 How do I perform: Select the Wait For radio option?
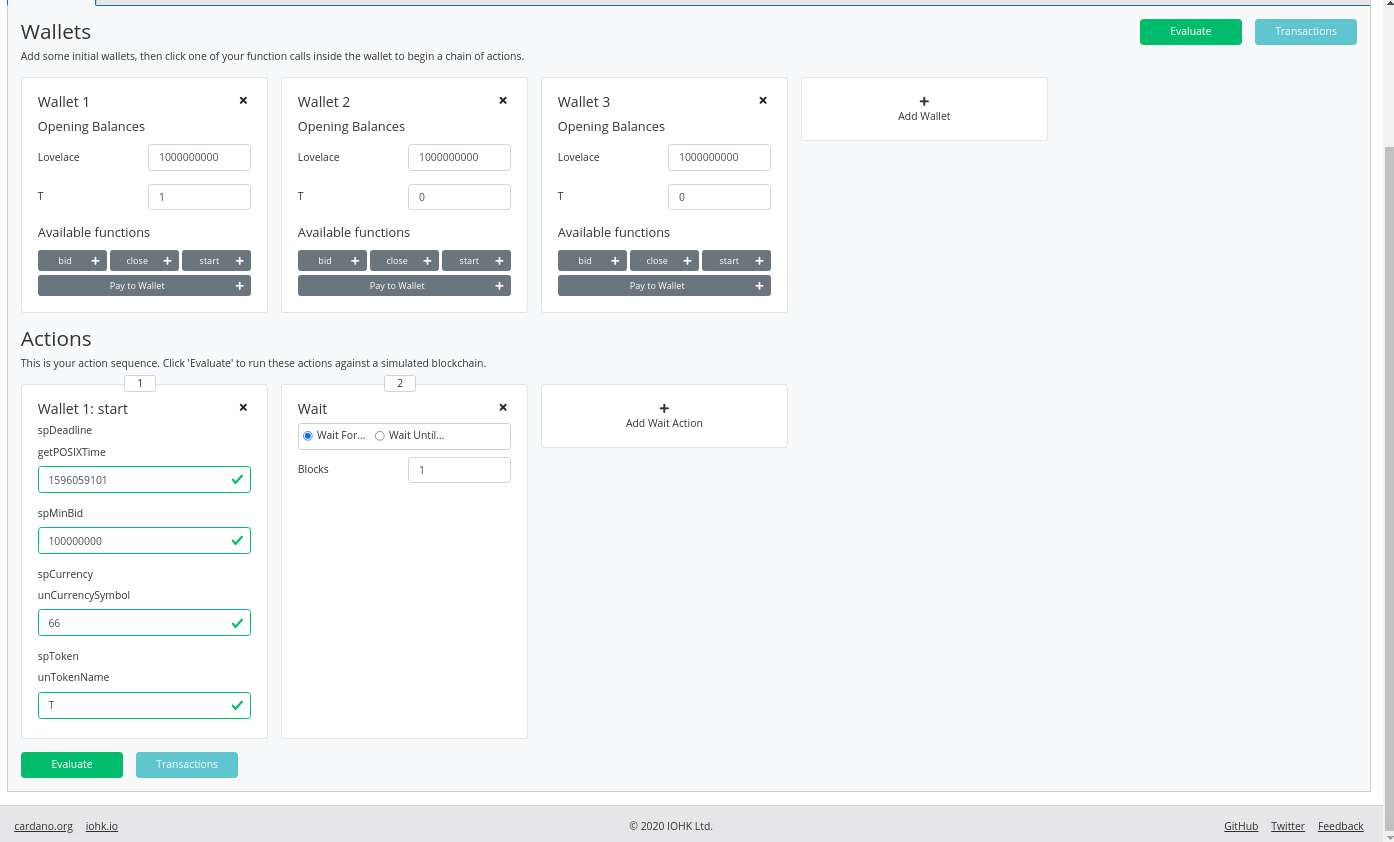coord(308,436)
